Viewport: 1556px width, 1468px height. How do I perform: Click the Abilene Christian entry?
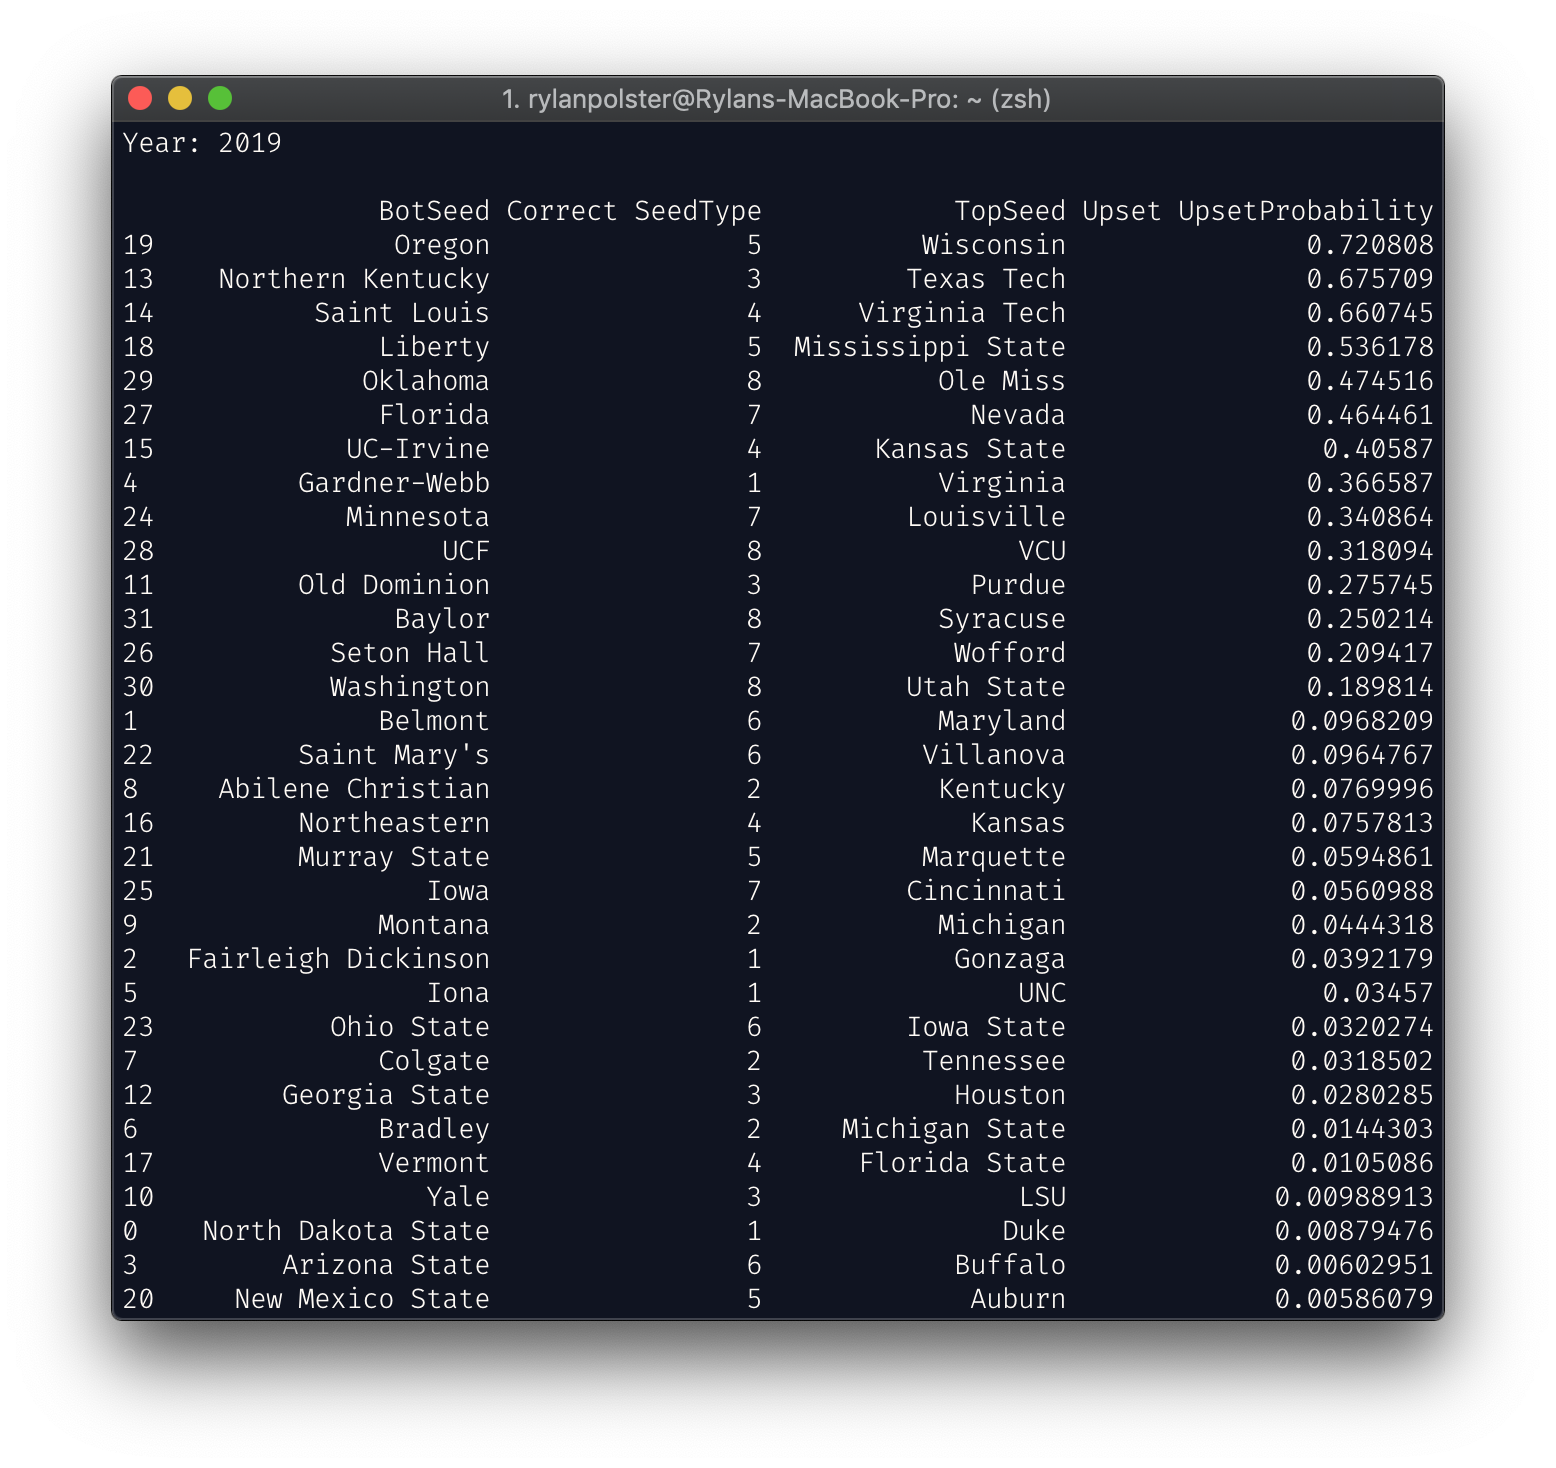(354, 789)
